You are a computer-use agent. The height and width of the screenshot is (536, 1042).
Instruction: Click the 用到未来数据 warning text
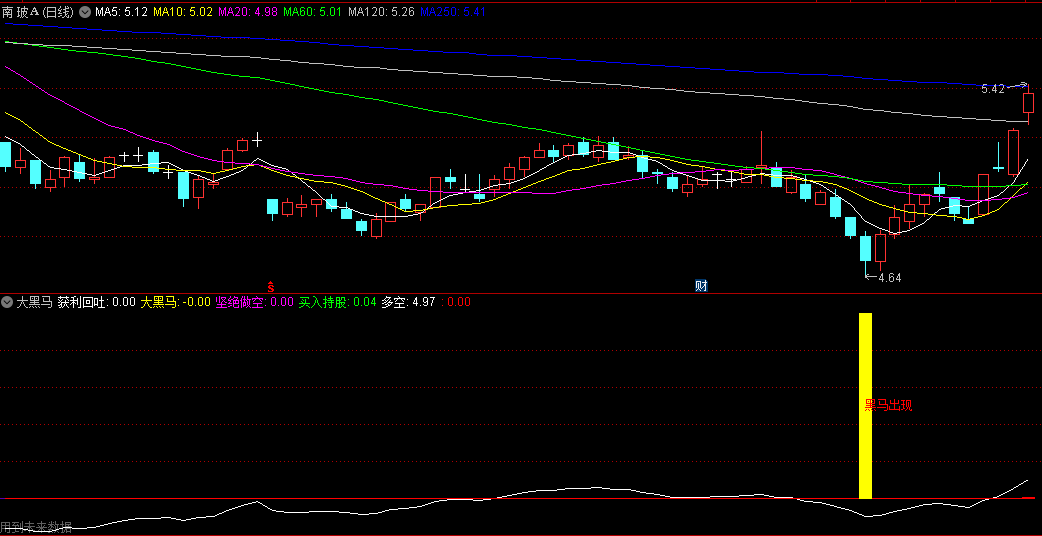36,528
